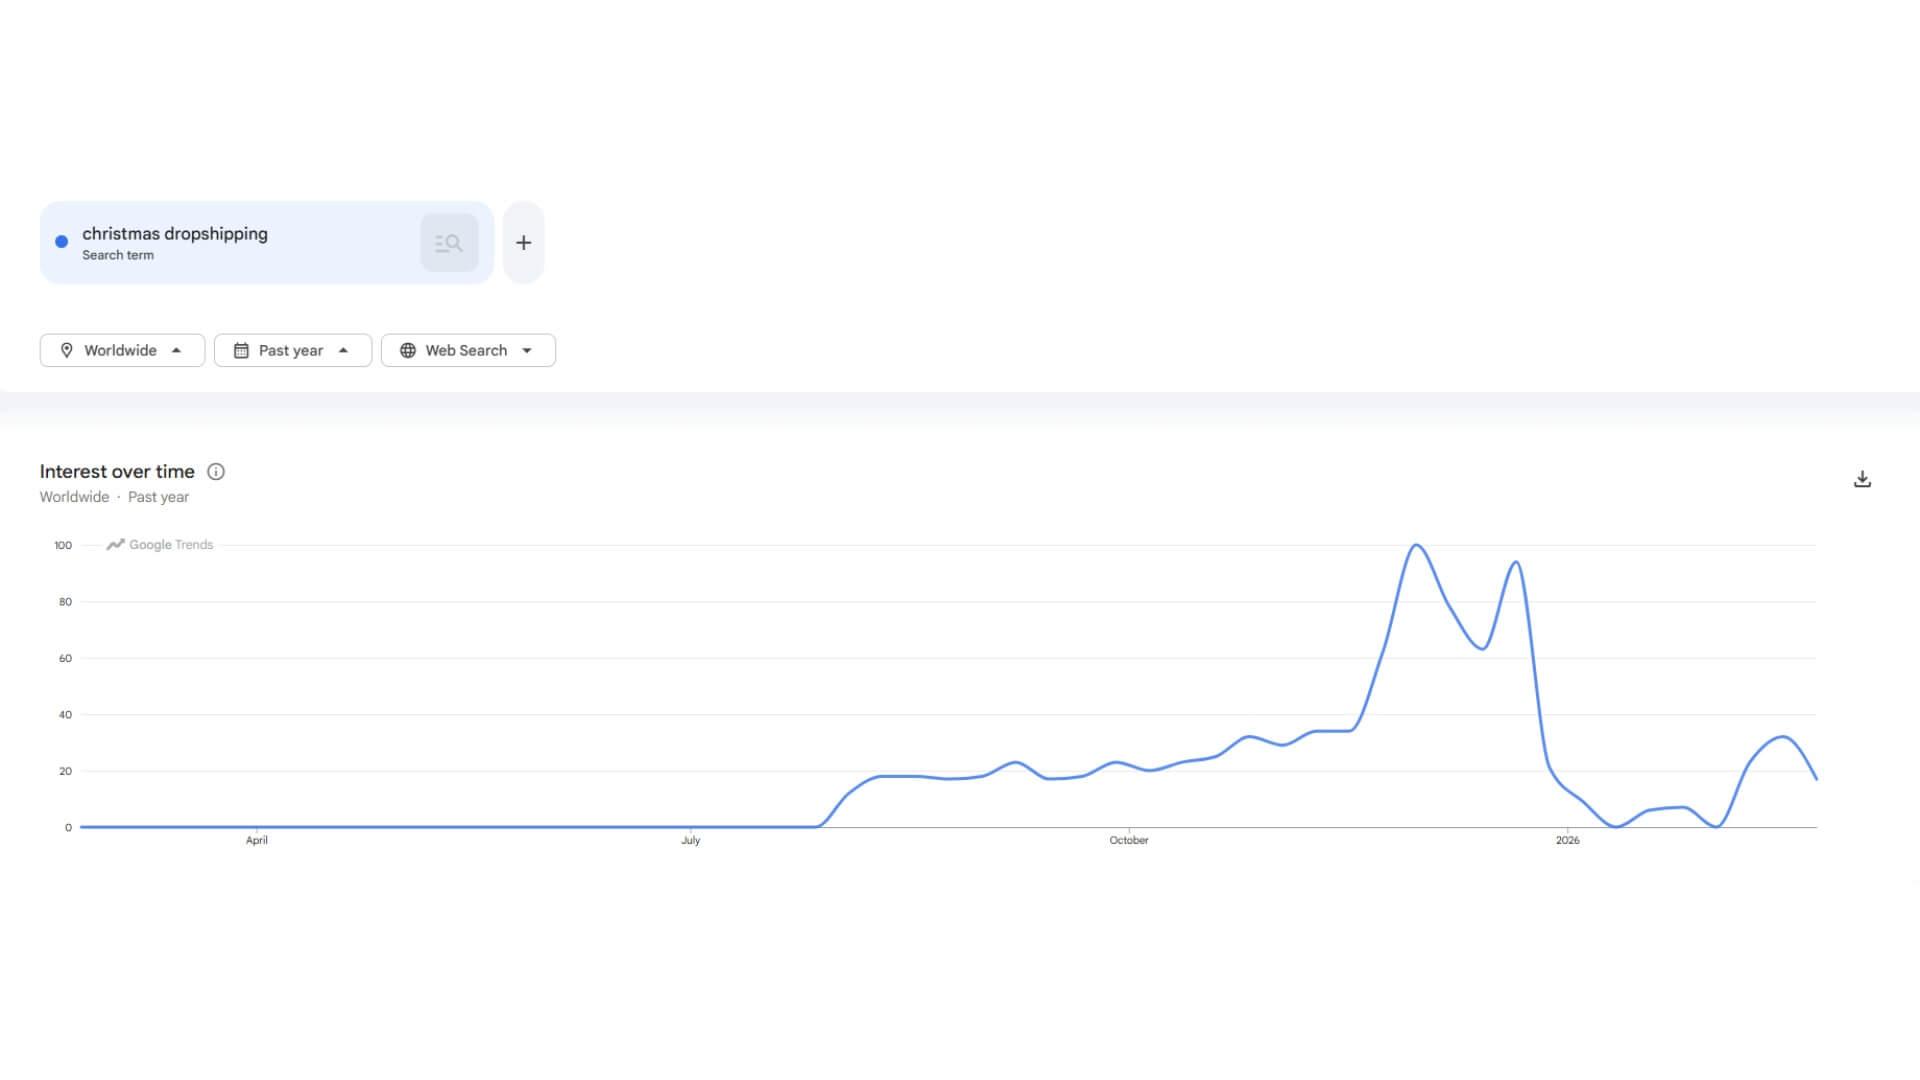Open the Web Search type dropdown arrow
This screenshot has height=1080, width=1920.
[x=527, y=351]
